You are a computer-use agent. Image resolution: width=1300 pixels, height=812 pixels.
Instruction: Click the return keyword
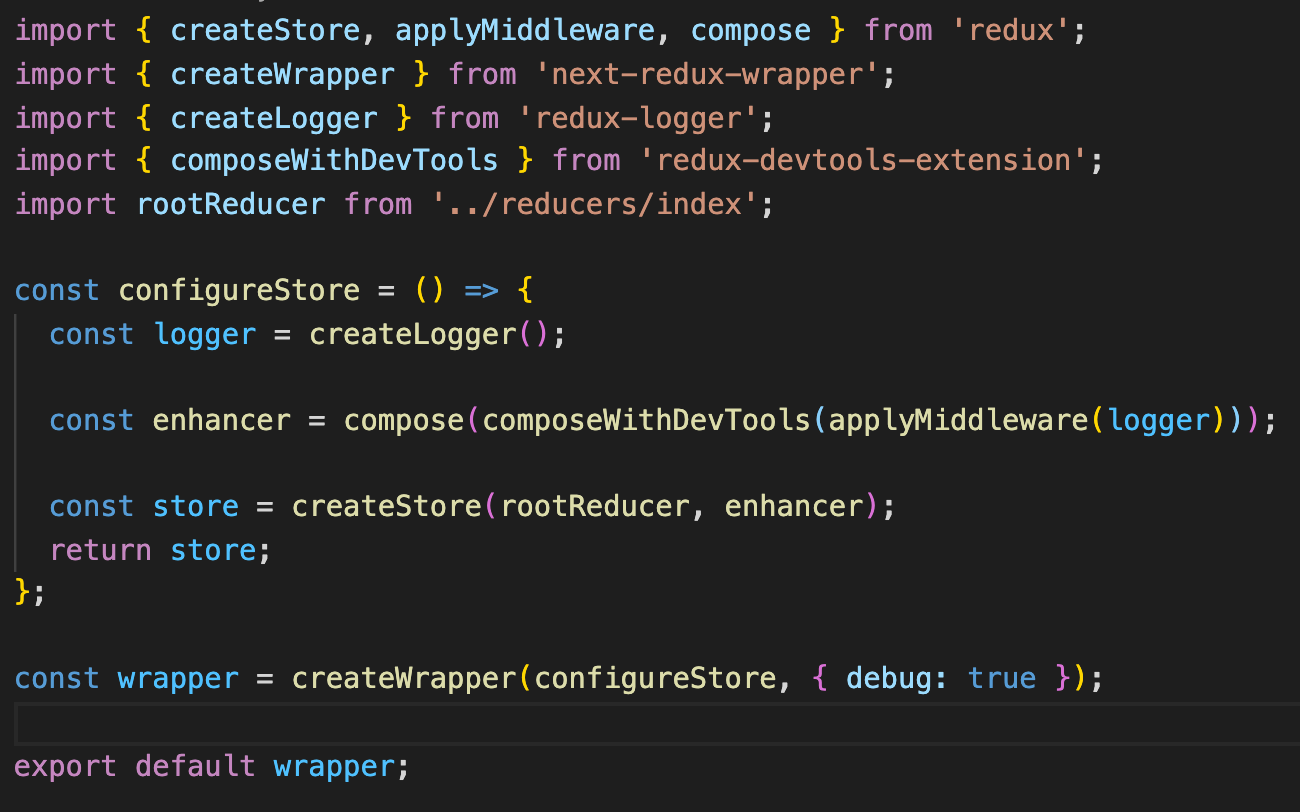click(x=101, y=550)
